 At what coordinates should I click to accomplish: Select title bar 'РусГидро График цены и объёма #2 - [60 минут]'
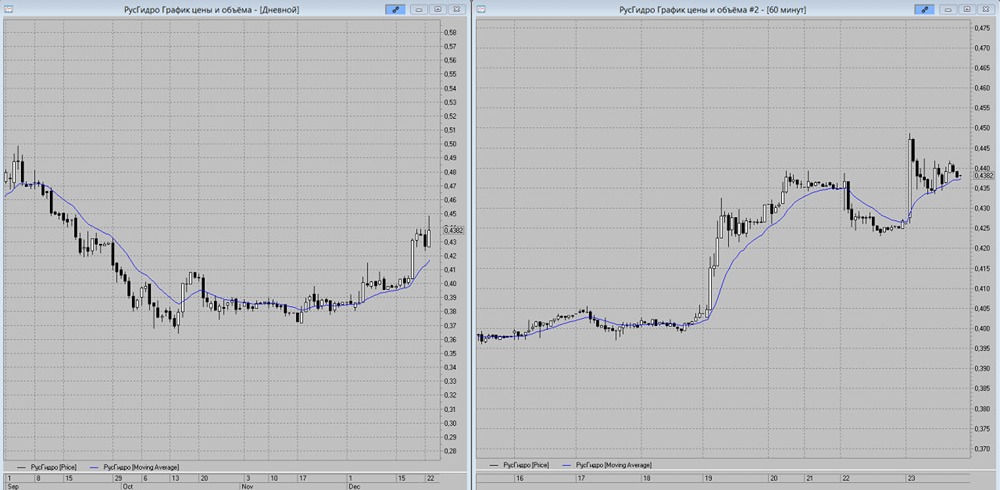click(713, 10)
